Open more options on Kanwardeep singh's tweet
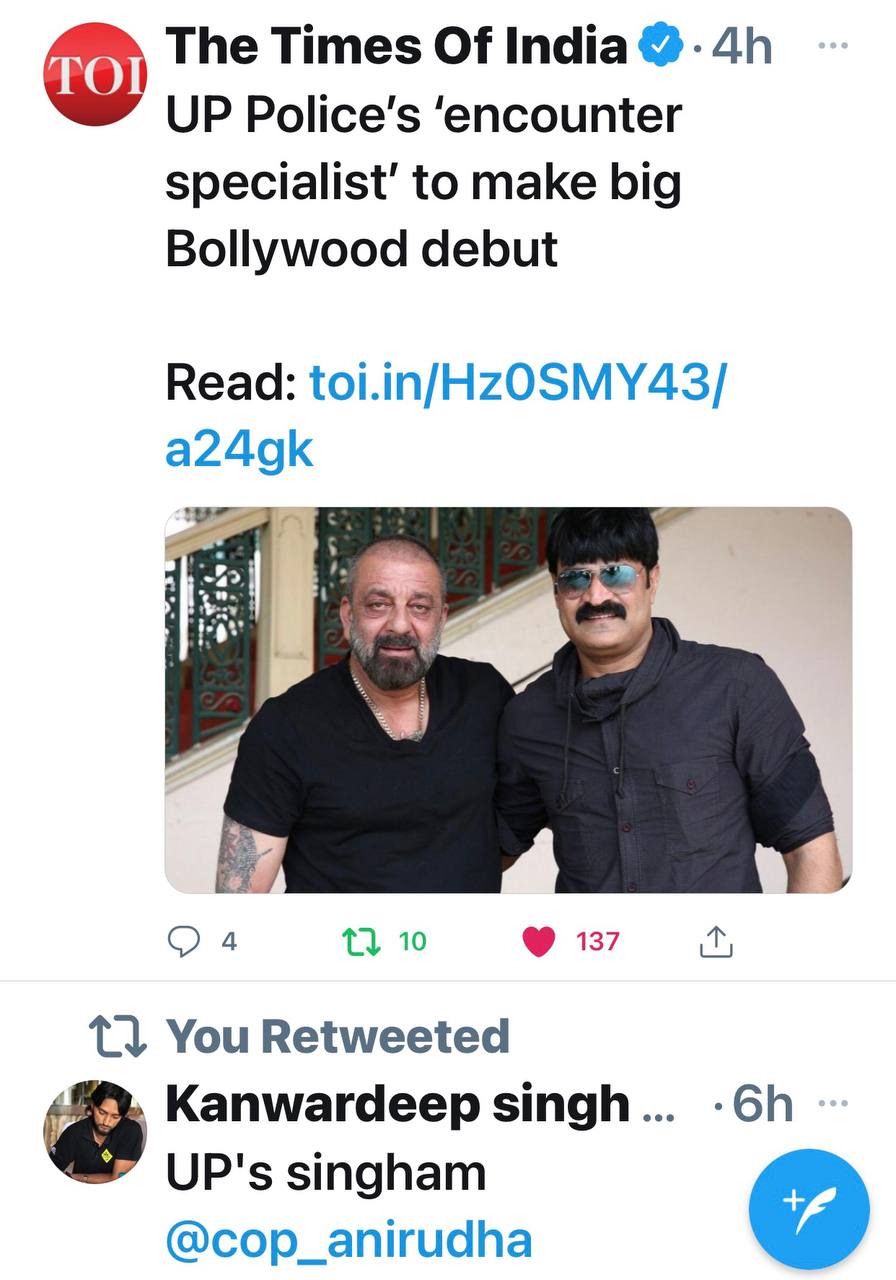Viewport: 896px width, 1280px height. coord(832,1104)
